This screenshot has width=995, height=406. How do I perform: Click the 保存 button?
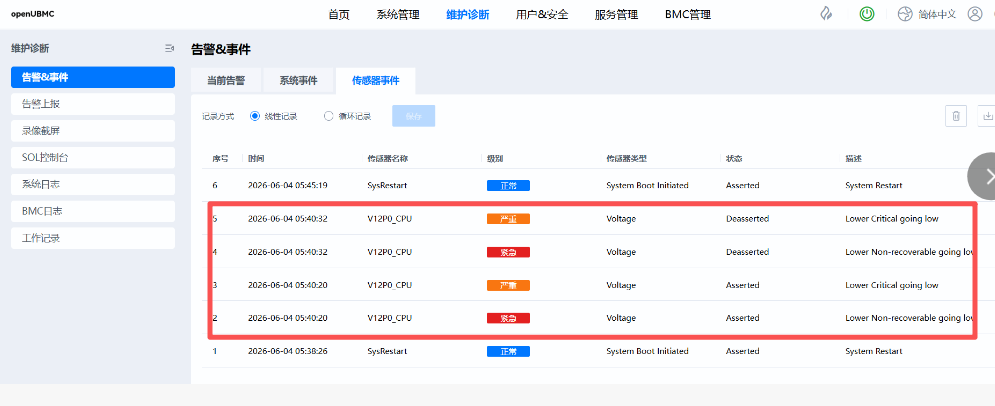(414, 116)
